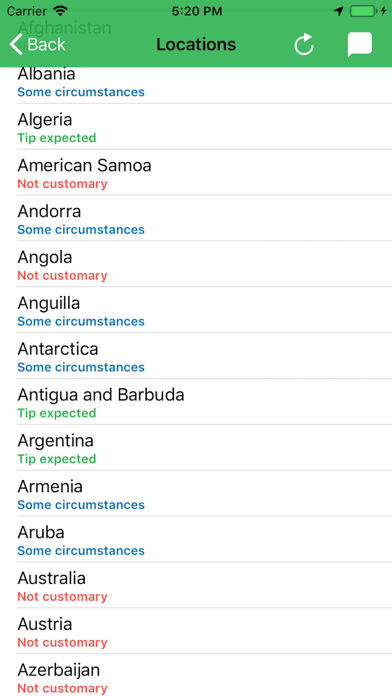Tap the location arrow status icon
The width and height of the screenshot is (392, 696).
340,11
